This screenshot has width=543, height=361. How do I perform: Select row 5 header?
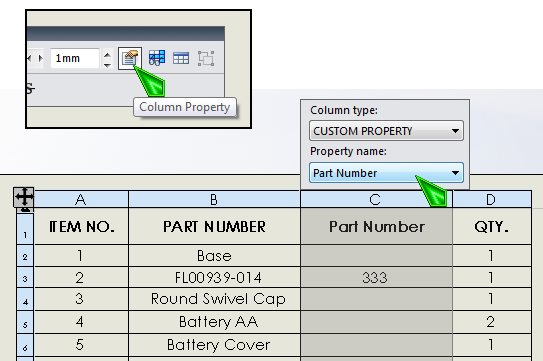pos(25,322)
